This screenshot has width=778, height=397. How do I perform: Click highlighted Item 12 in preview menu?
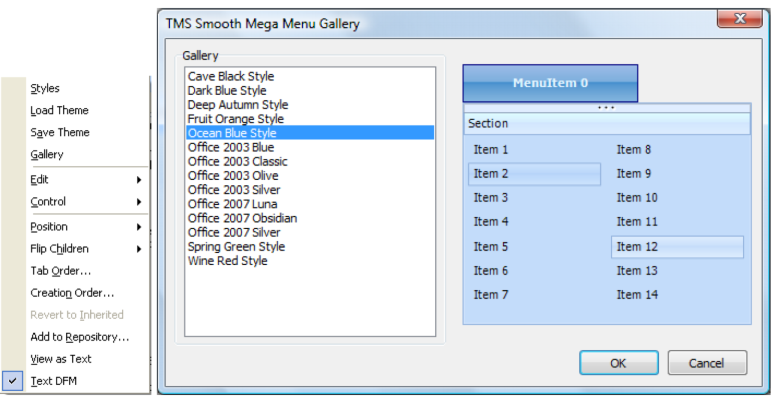pos(677,247)
